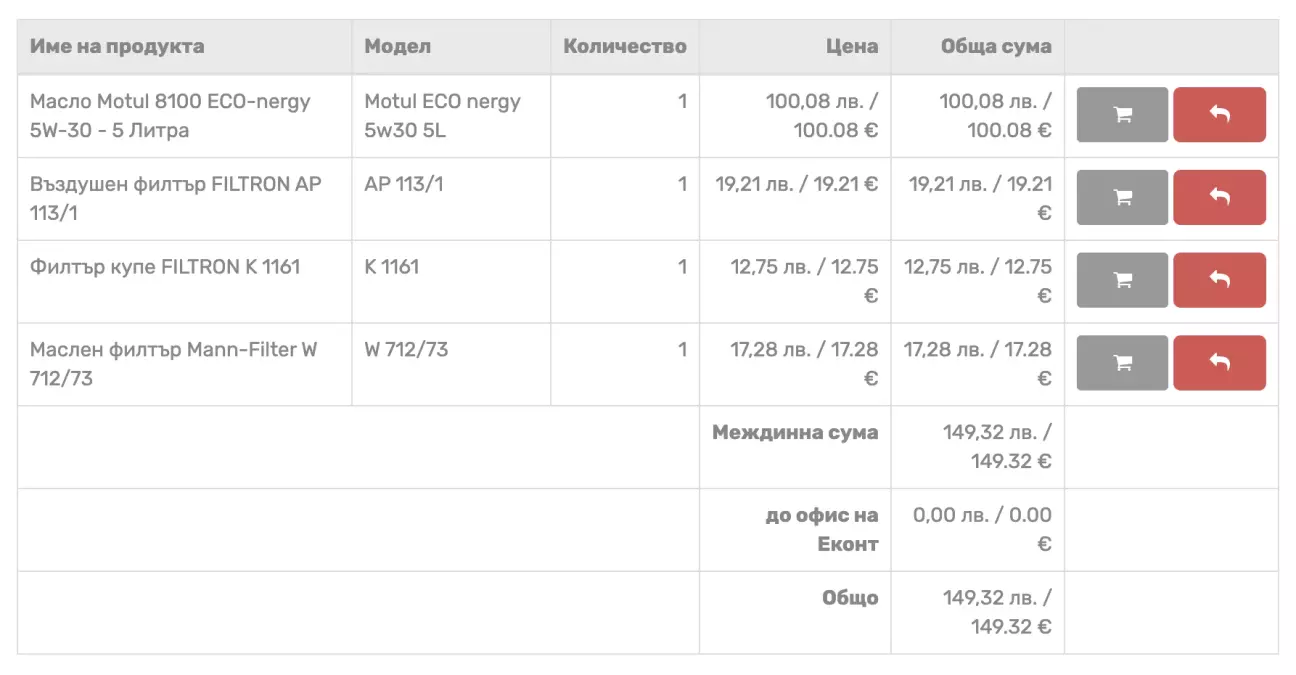The width and height of the screenshot is (1296, 675).
Task: Reorder Motul 8100 ECO-nergy oil via cart icon
Action: point(1122,115)
